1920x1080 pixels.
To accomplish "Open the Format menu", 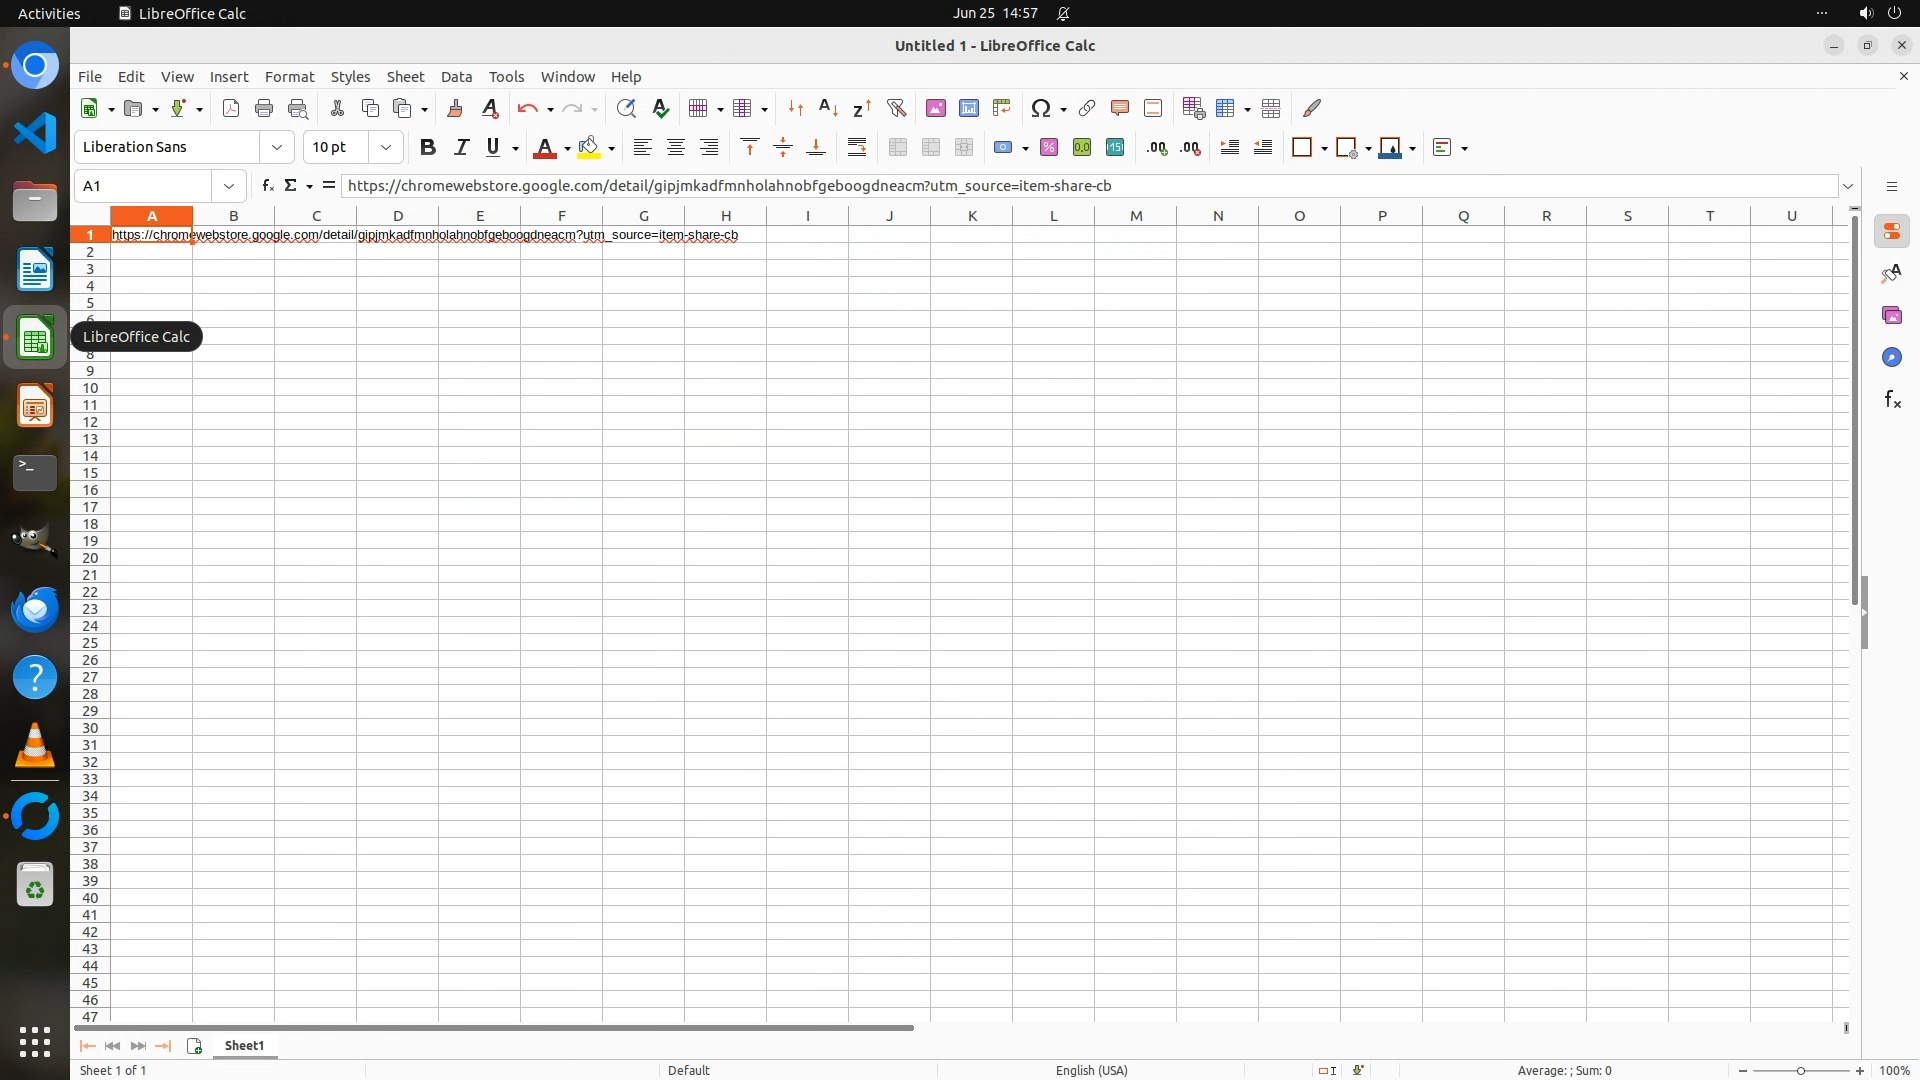I will (289, 77).
